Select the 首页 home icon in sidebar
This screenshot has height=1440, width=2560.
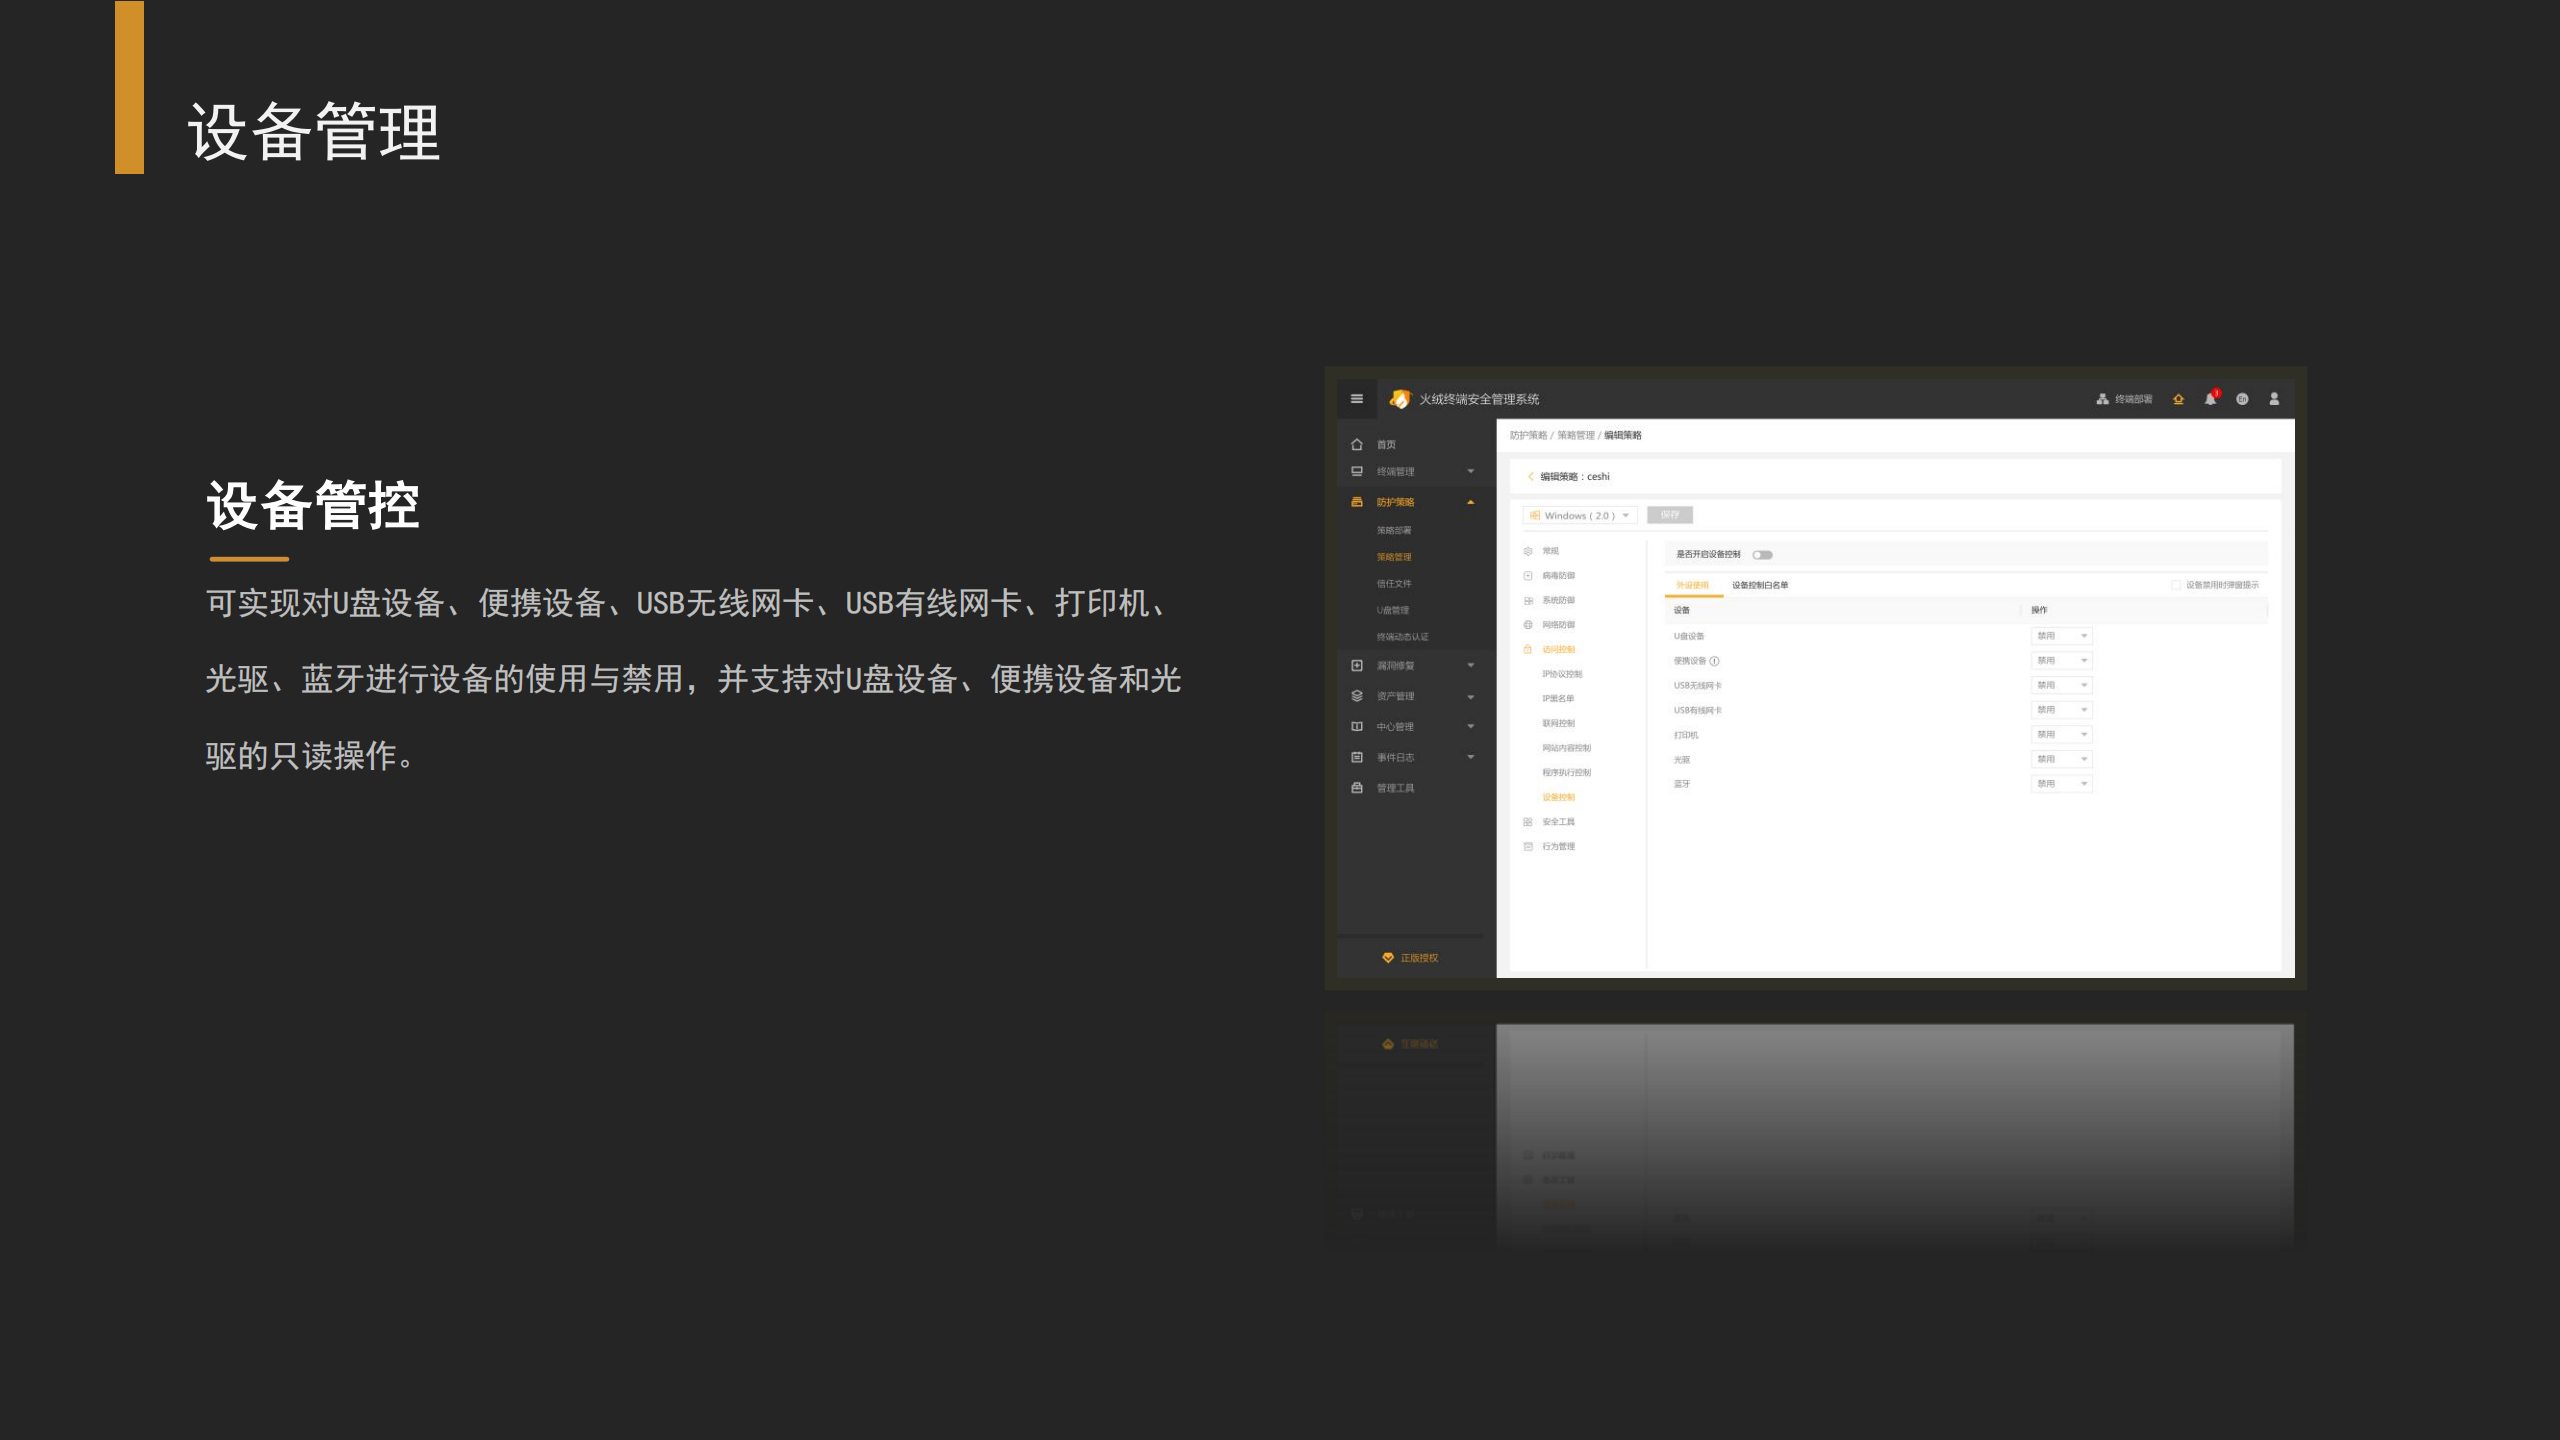point(1357,445)
